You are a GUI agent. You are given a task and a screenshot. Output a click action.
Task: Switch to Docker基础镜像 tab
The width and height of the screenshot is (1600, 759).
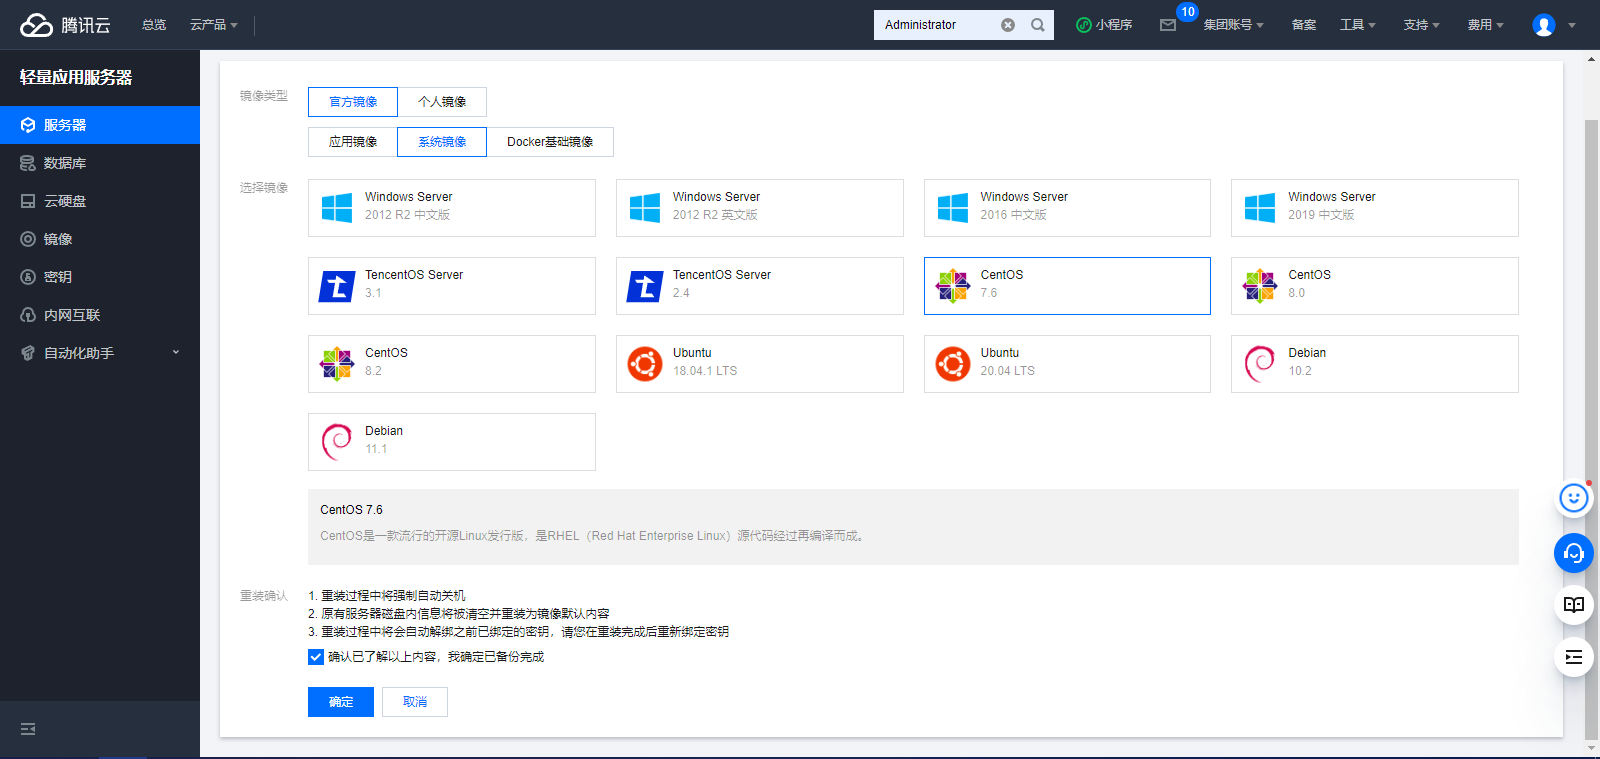[x=550, y=142]
